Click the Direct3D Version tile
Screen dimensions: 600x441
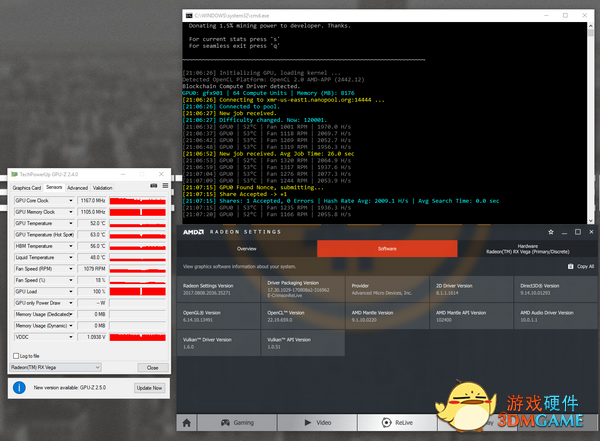tap(556, 289)
